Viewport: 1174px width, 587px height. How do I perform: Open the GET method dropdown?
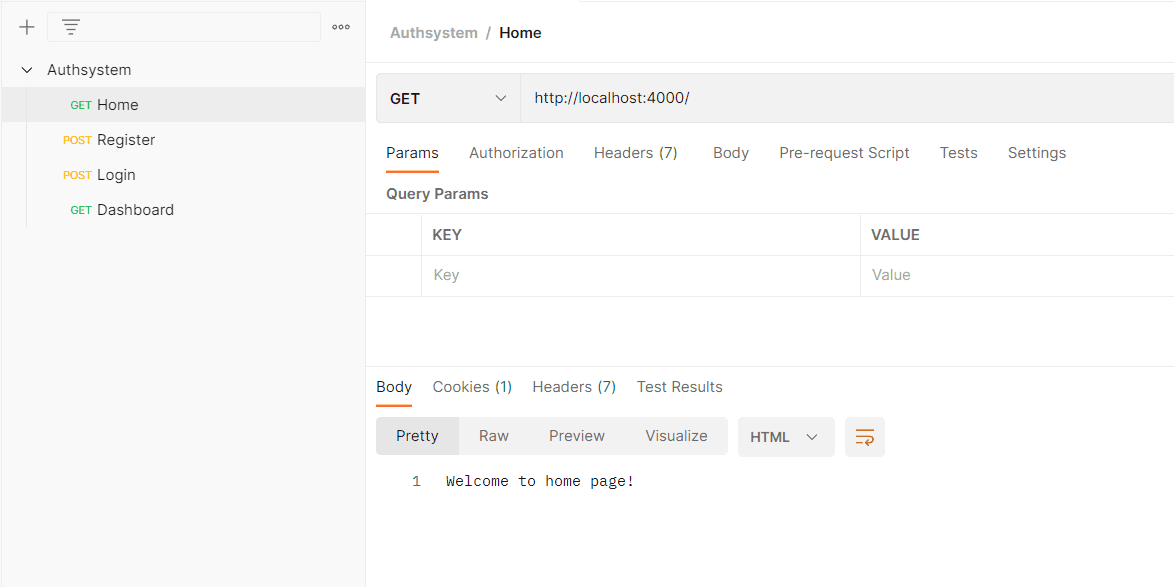click(x=448, y=98)
